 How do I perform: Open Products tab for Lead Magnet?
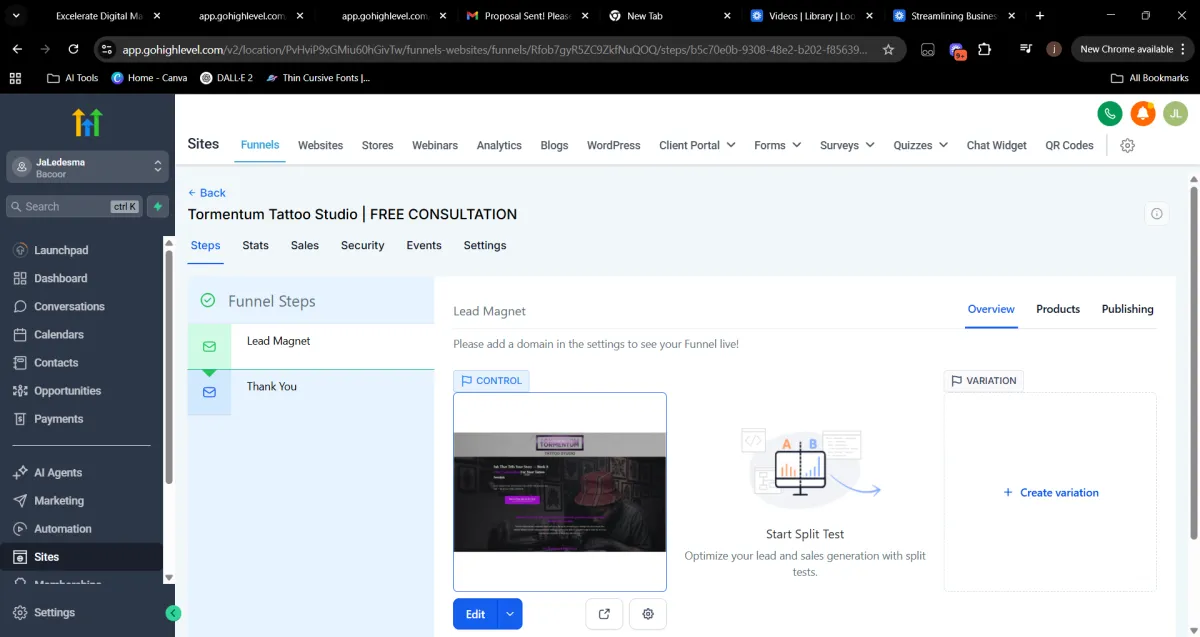point(1058,309)
